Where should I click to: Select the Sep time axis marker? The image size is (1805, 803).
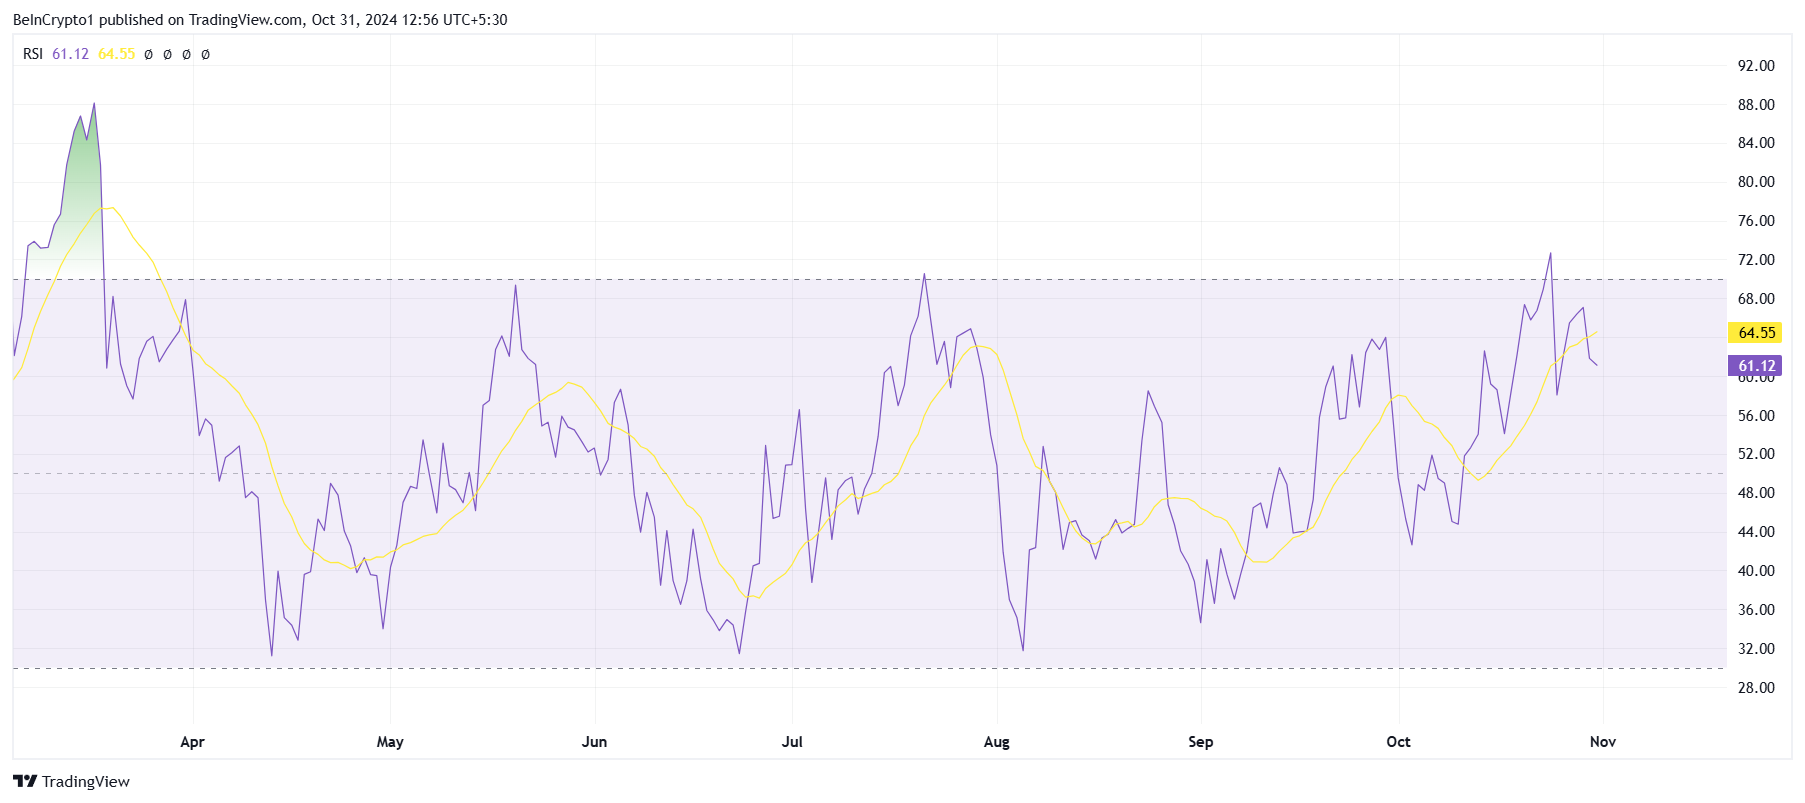pos(1201,742)
